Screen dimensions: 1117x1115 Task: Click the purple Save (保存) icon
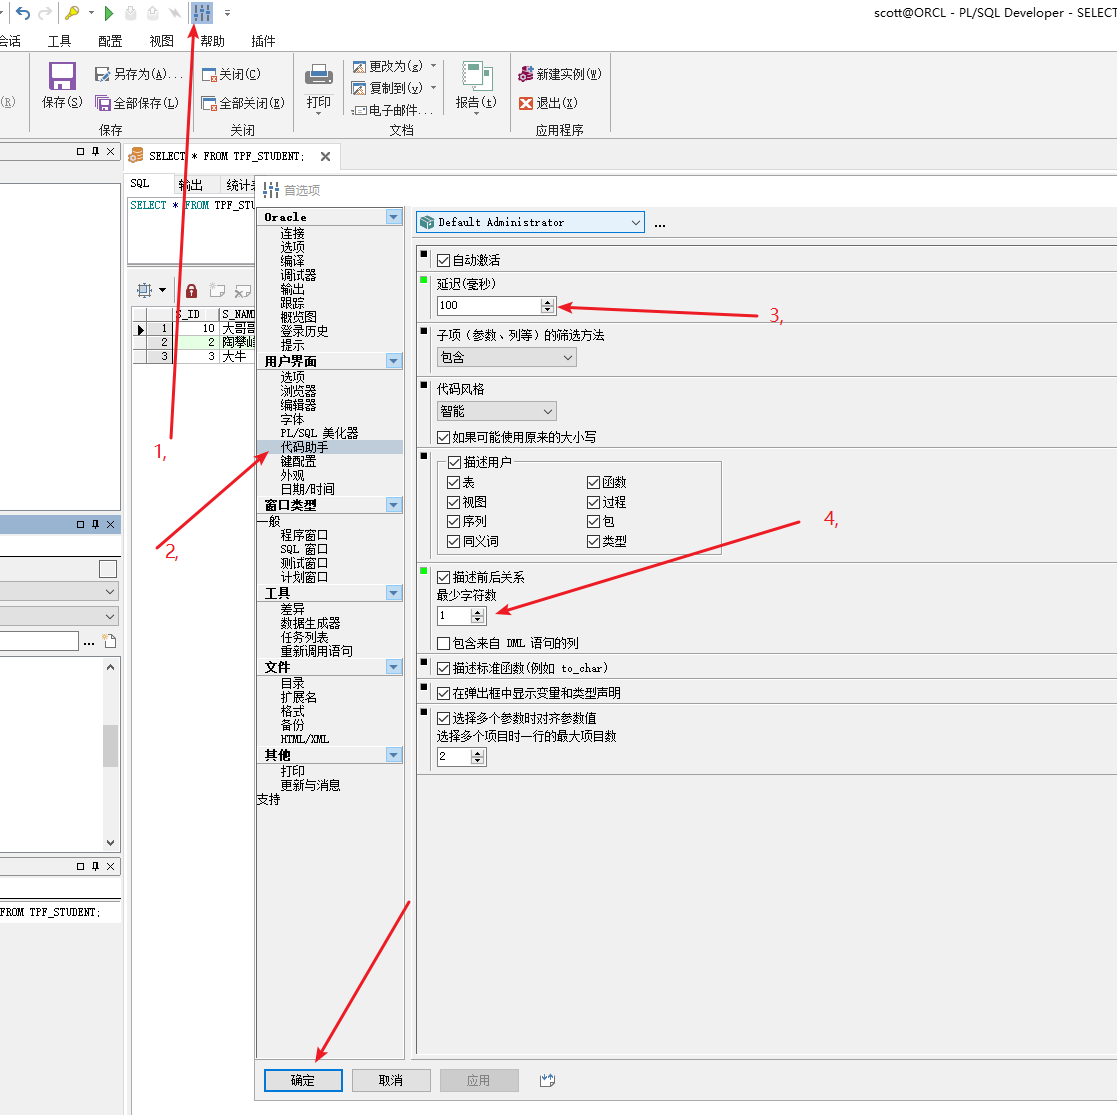pyautogui.click(x=62, y=76)
